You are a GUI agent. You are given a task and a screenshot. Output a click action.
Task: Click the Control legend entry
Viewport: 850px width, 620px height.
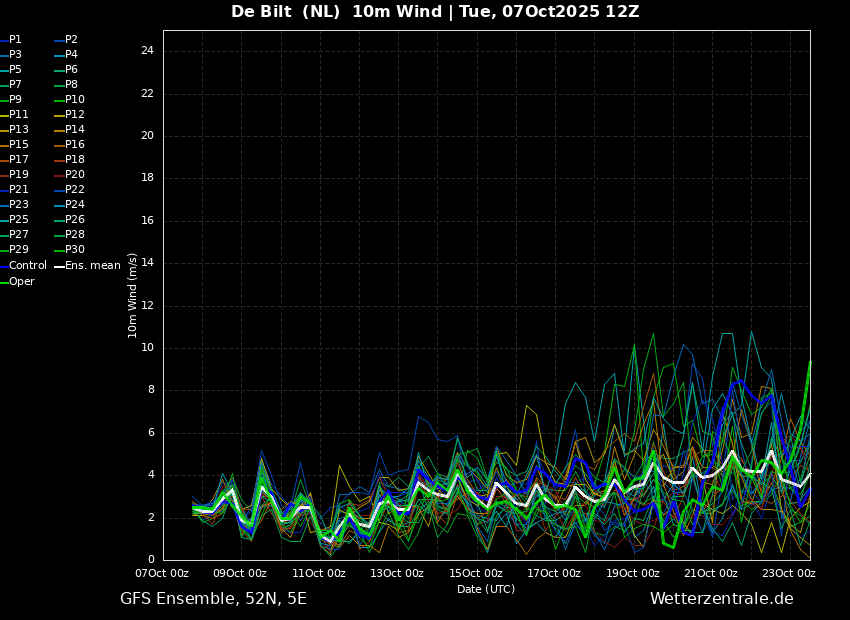23,266
